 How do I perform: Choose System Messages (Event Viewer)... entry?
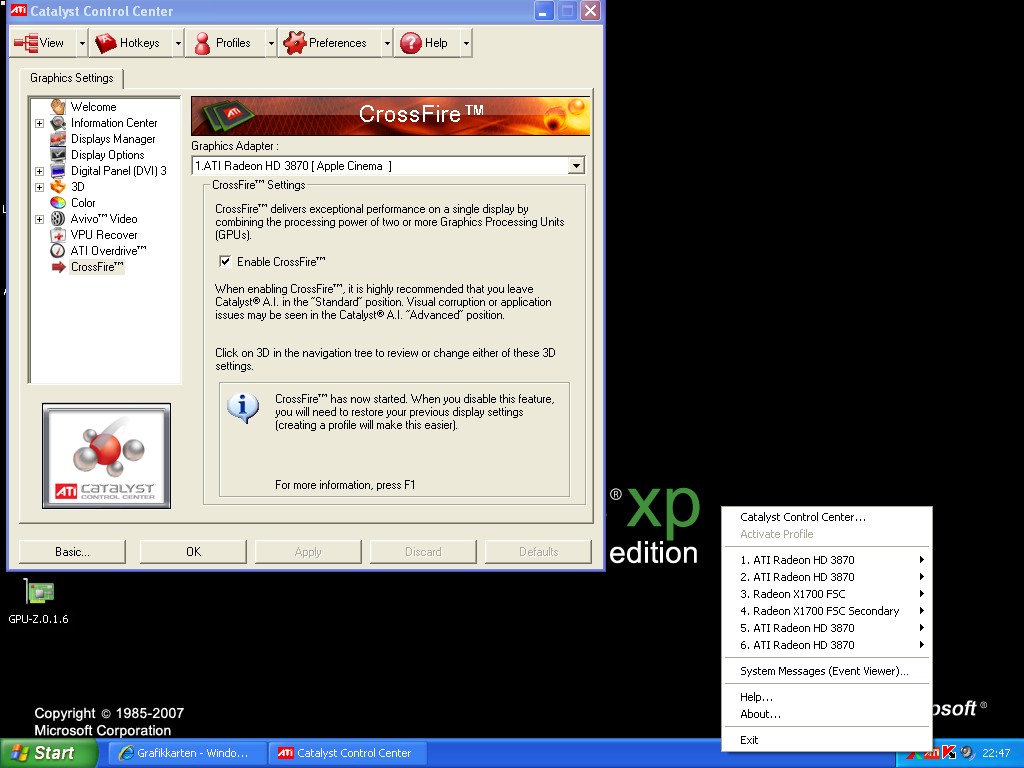point(826,671)
